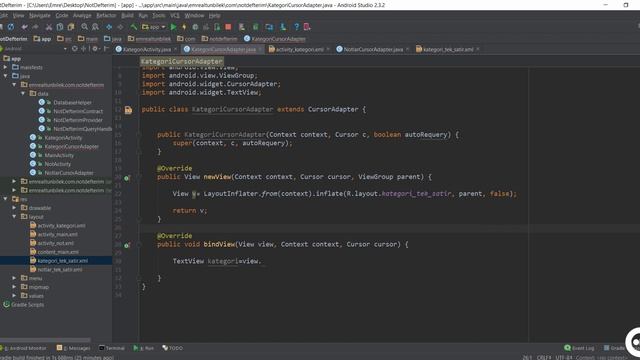Open the Messages tool window
The width and height of the screenshot is (640, 360).
click(x=74, y=348)
